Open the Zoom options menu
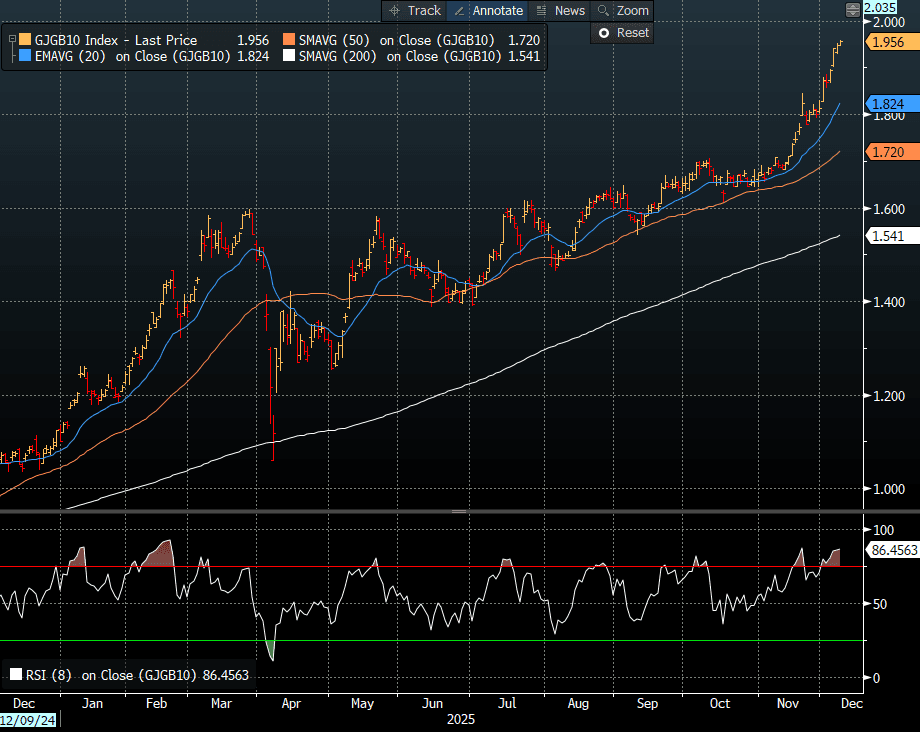Image resolution: width=920 pixels, height=732 pixels. pos(632,10)
